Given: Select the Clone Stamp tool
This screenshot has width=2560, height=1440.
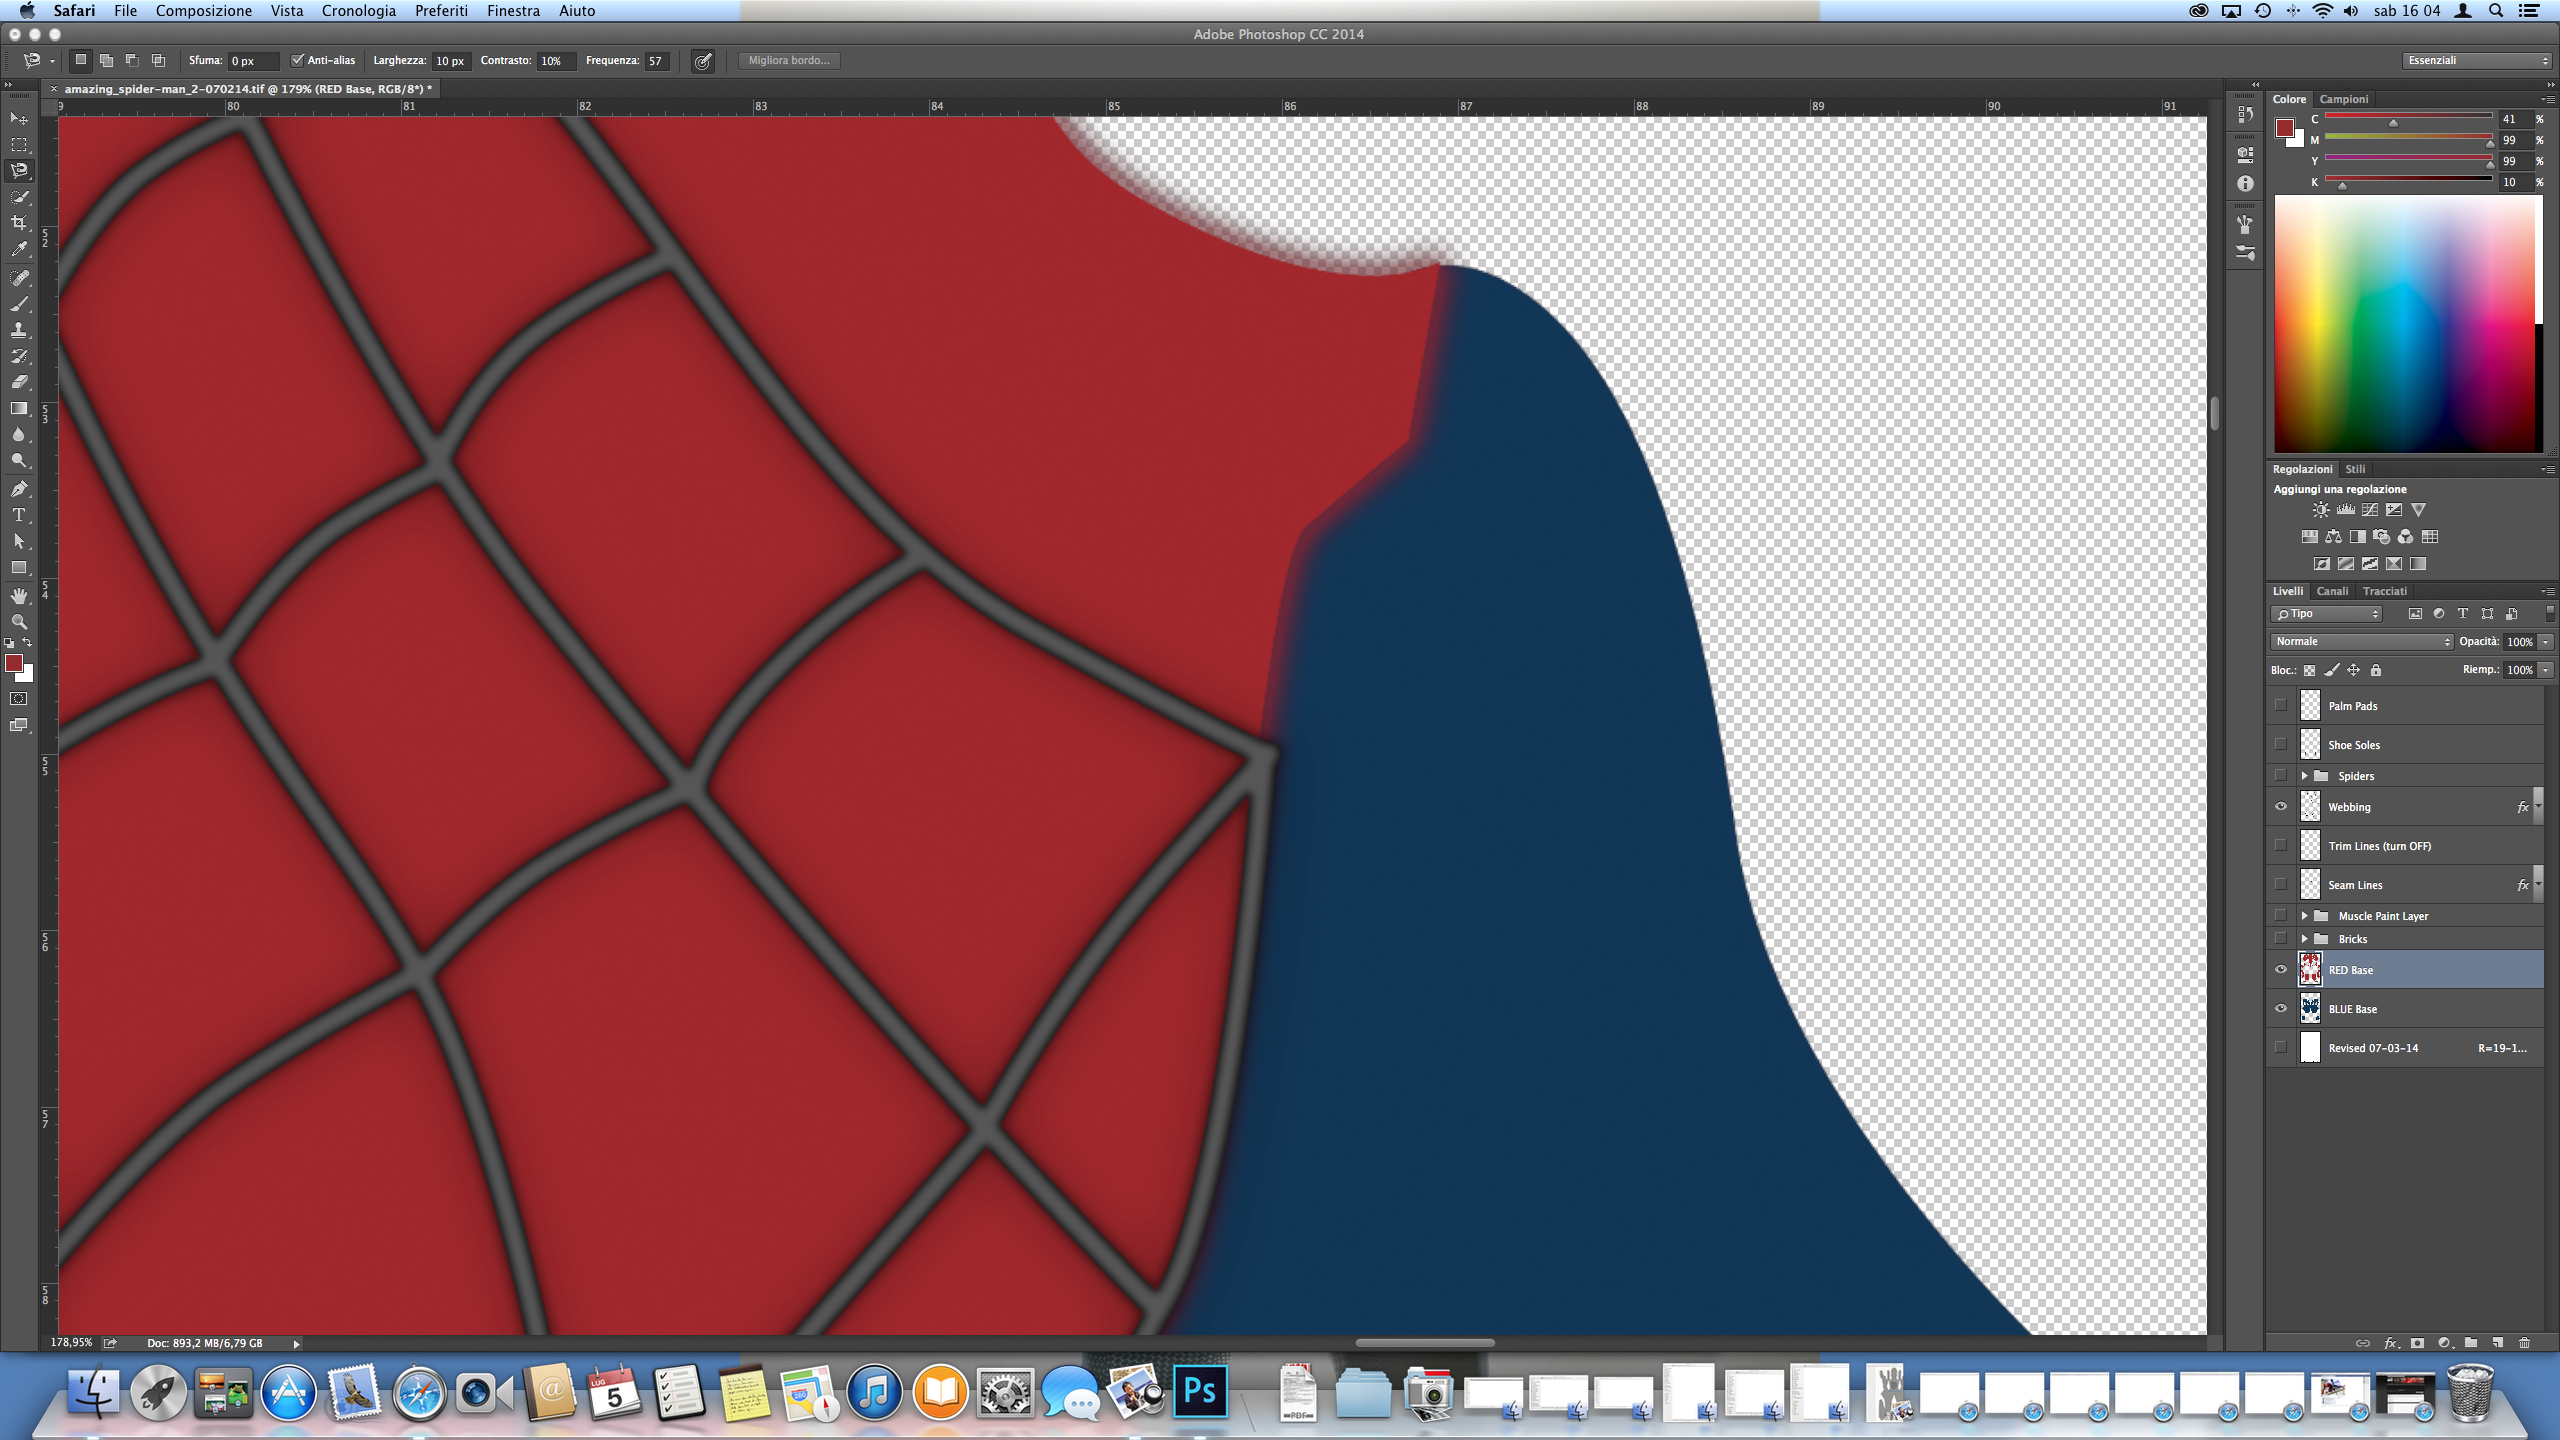Looking at the screenshot, I should (x=19, y=330).
